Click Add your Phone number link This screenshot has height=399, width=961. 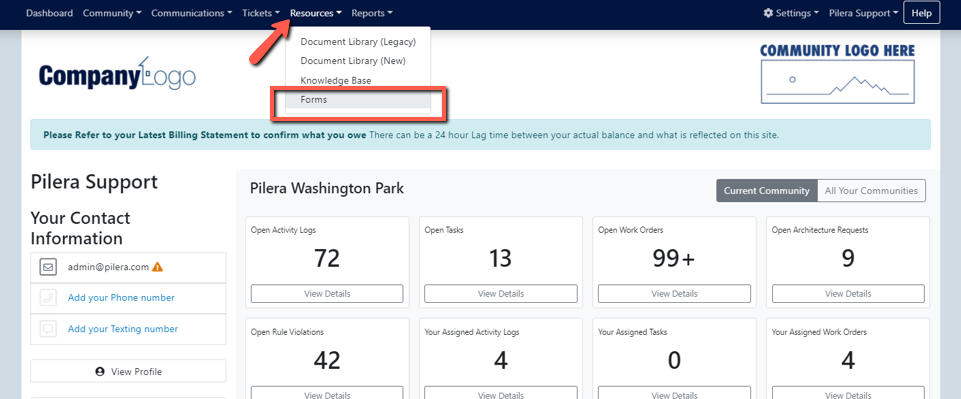(121, 298)
